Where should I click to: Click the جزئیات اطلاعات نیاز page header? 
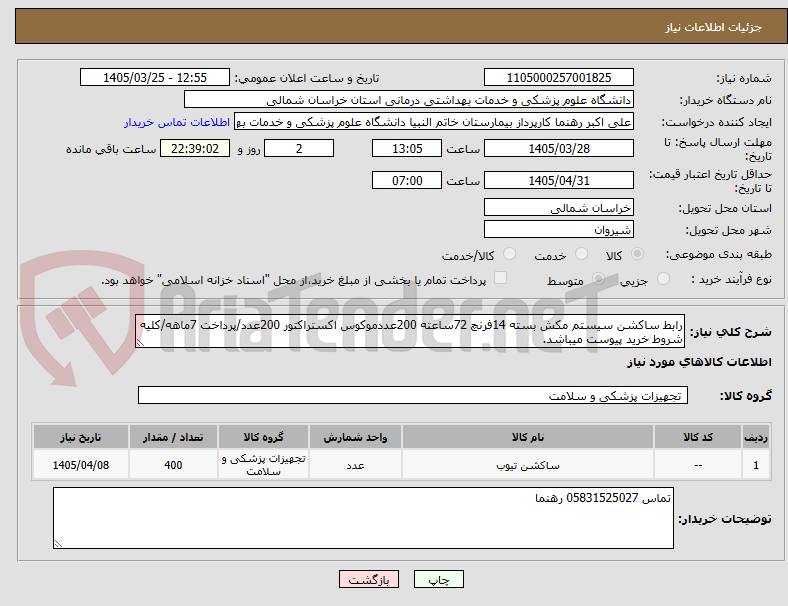click(714, 27)
